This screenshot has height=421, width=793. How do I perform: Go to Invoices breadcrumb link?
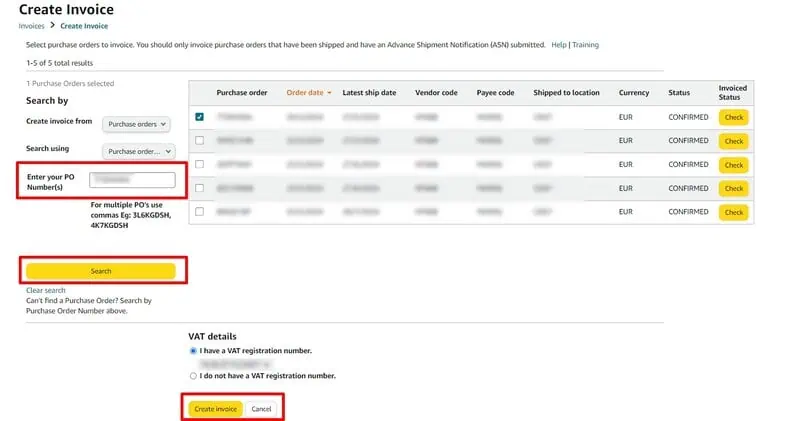pyautogui.click(x=31, y=26)
